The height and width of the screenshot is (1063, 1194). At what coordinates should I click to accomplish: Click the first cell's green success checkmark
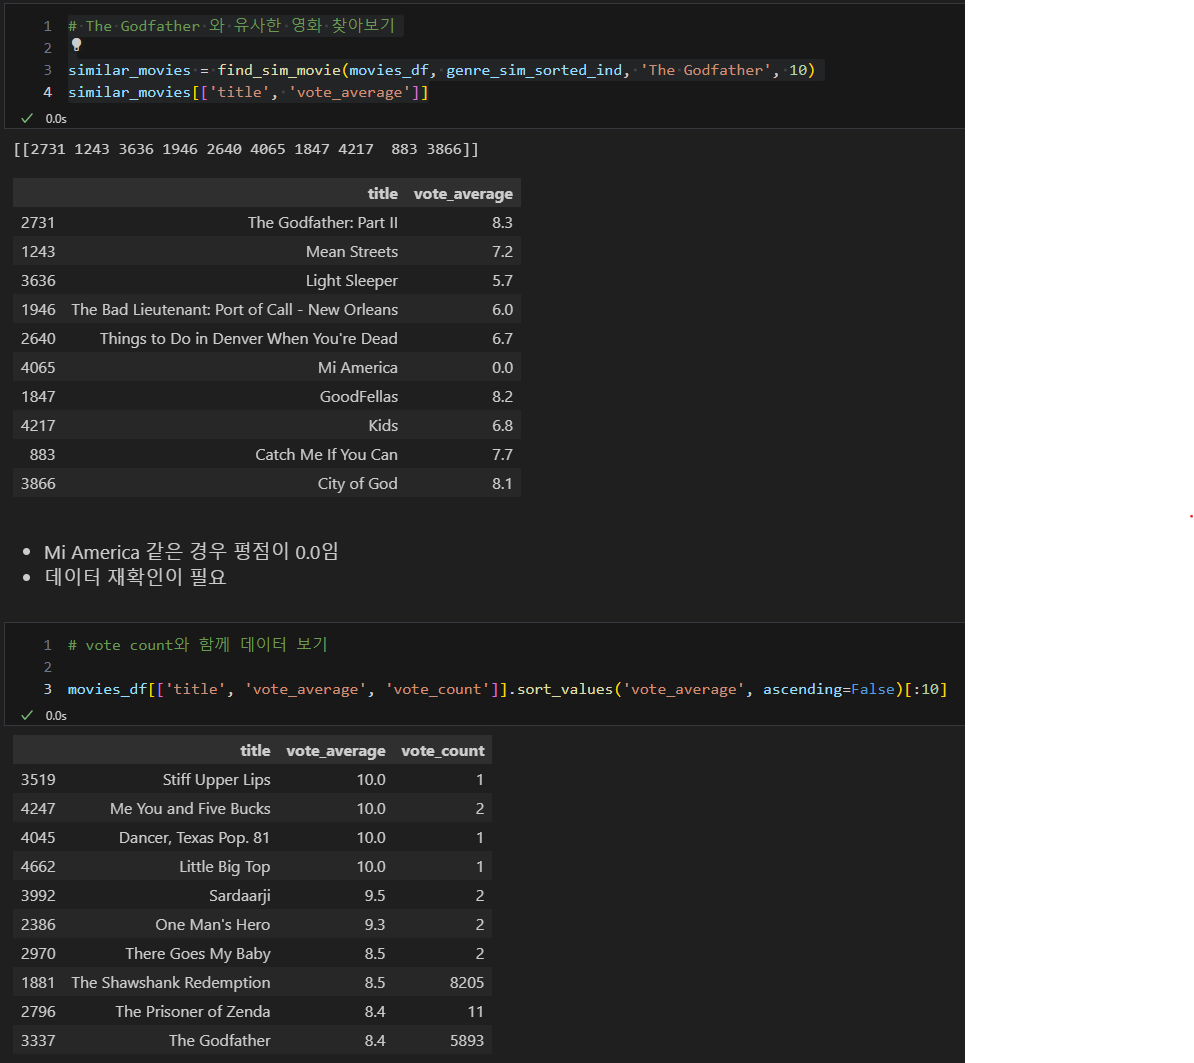coord(27,118)
